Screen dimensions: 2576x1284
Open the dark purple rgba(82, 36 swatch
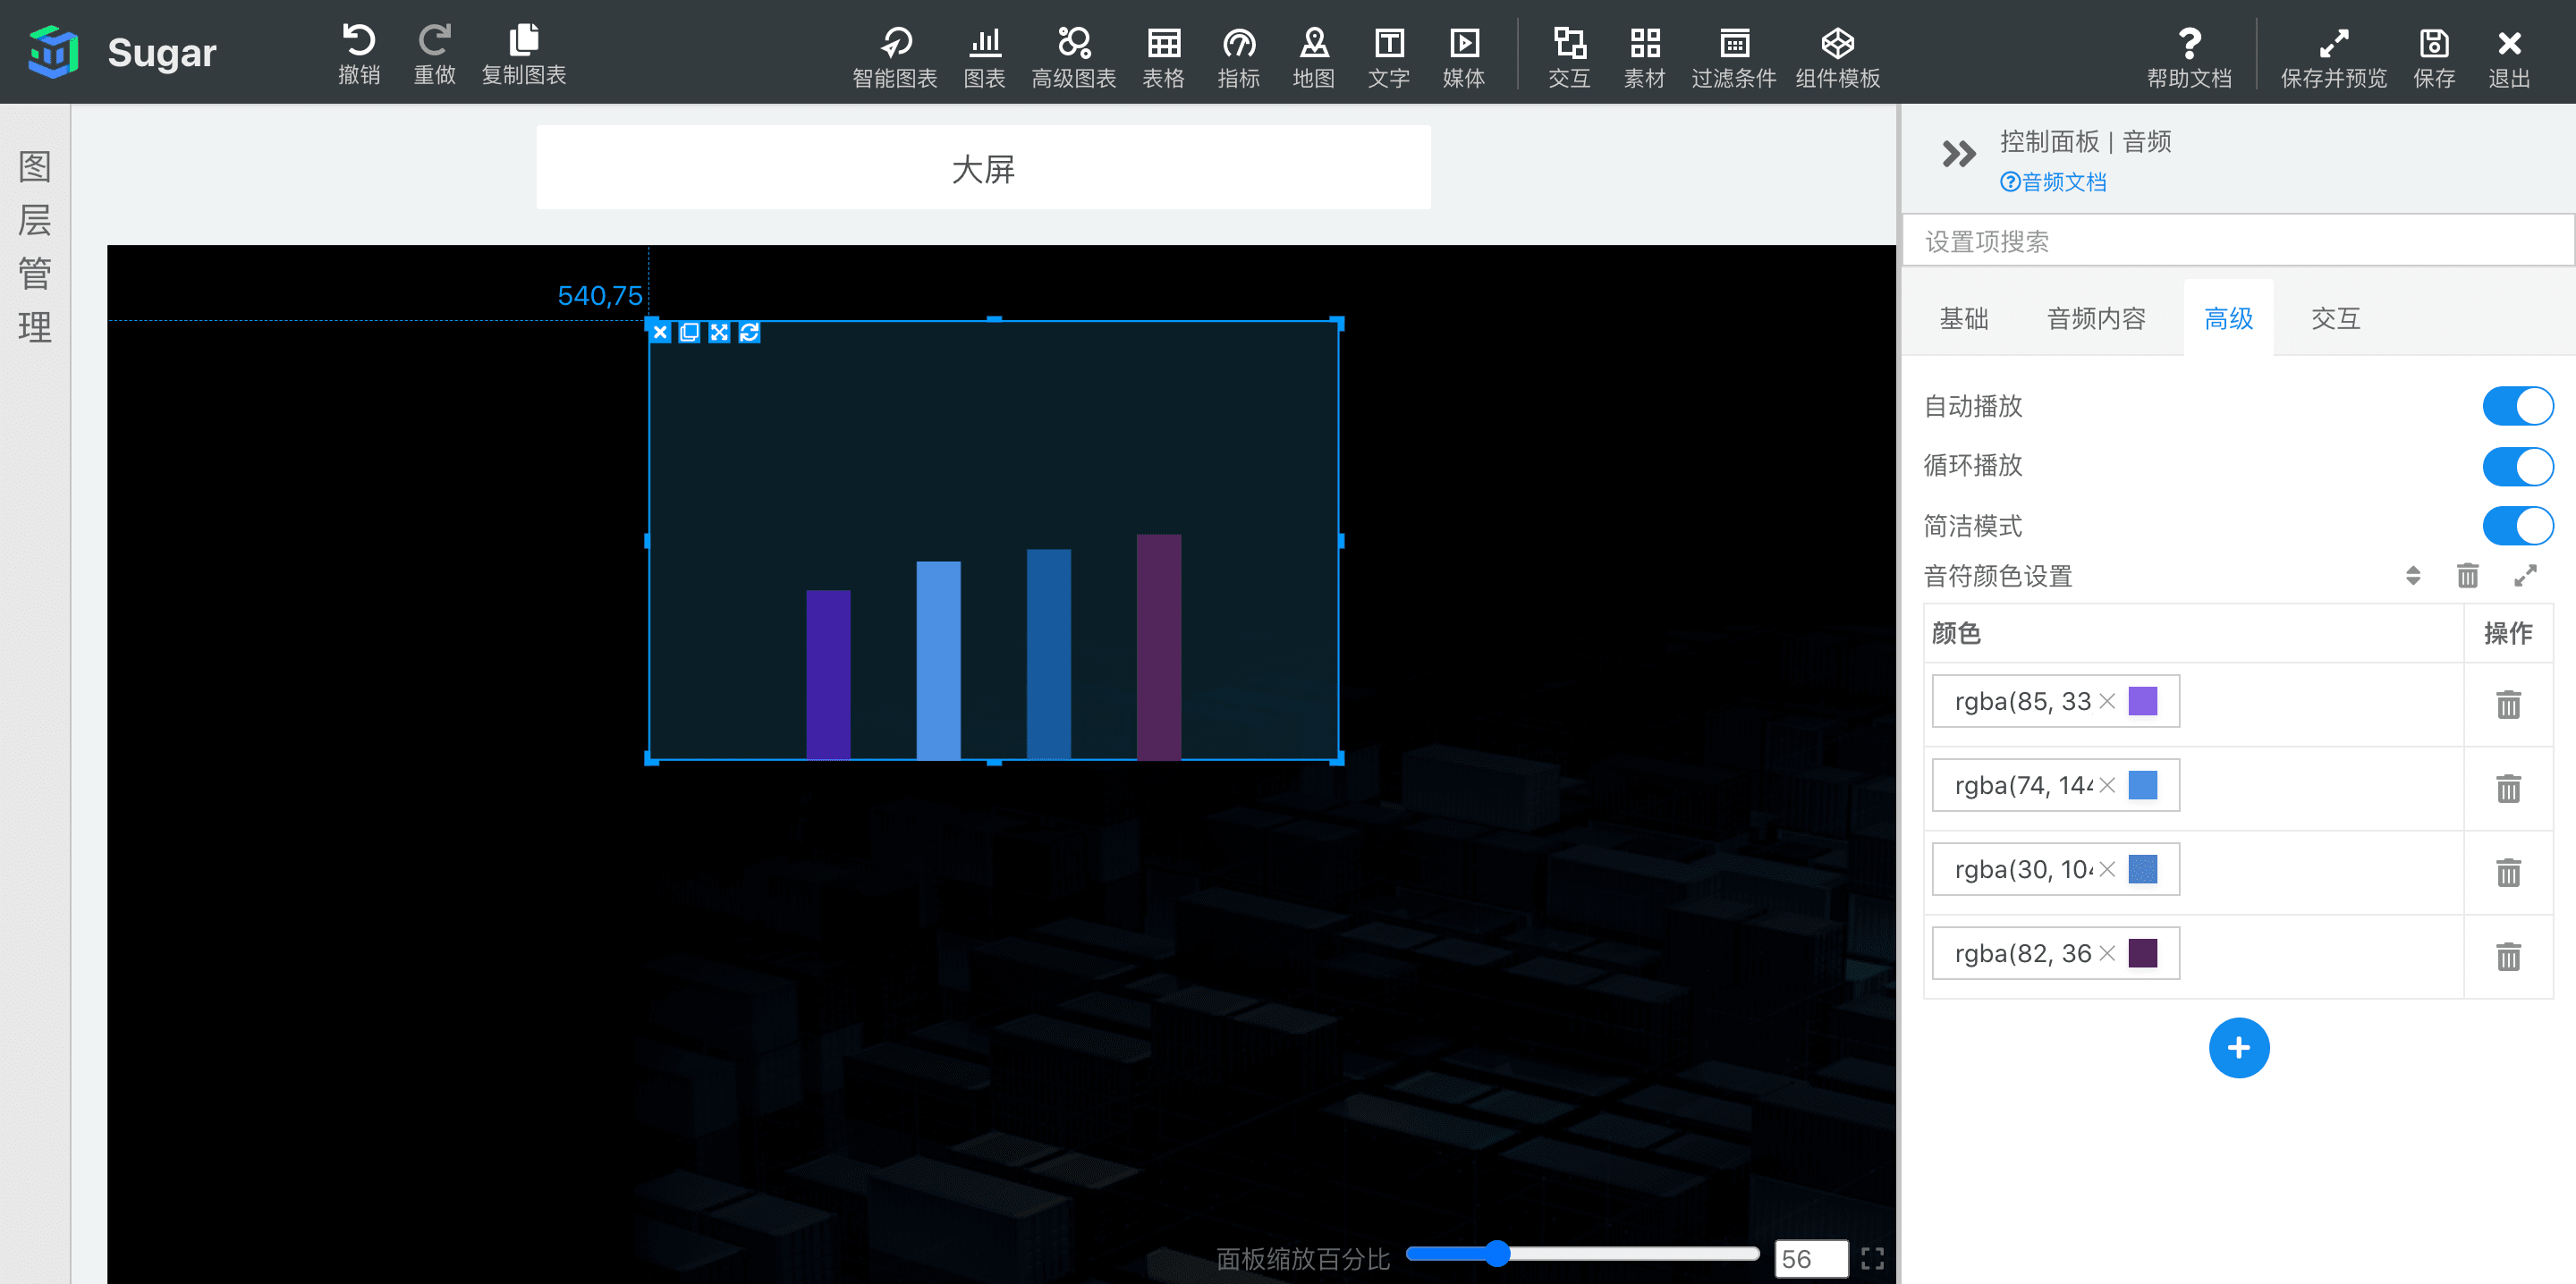(2142, 953)
